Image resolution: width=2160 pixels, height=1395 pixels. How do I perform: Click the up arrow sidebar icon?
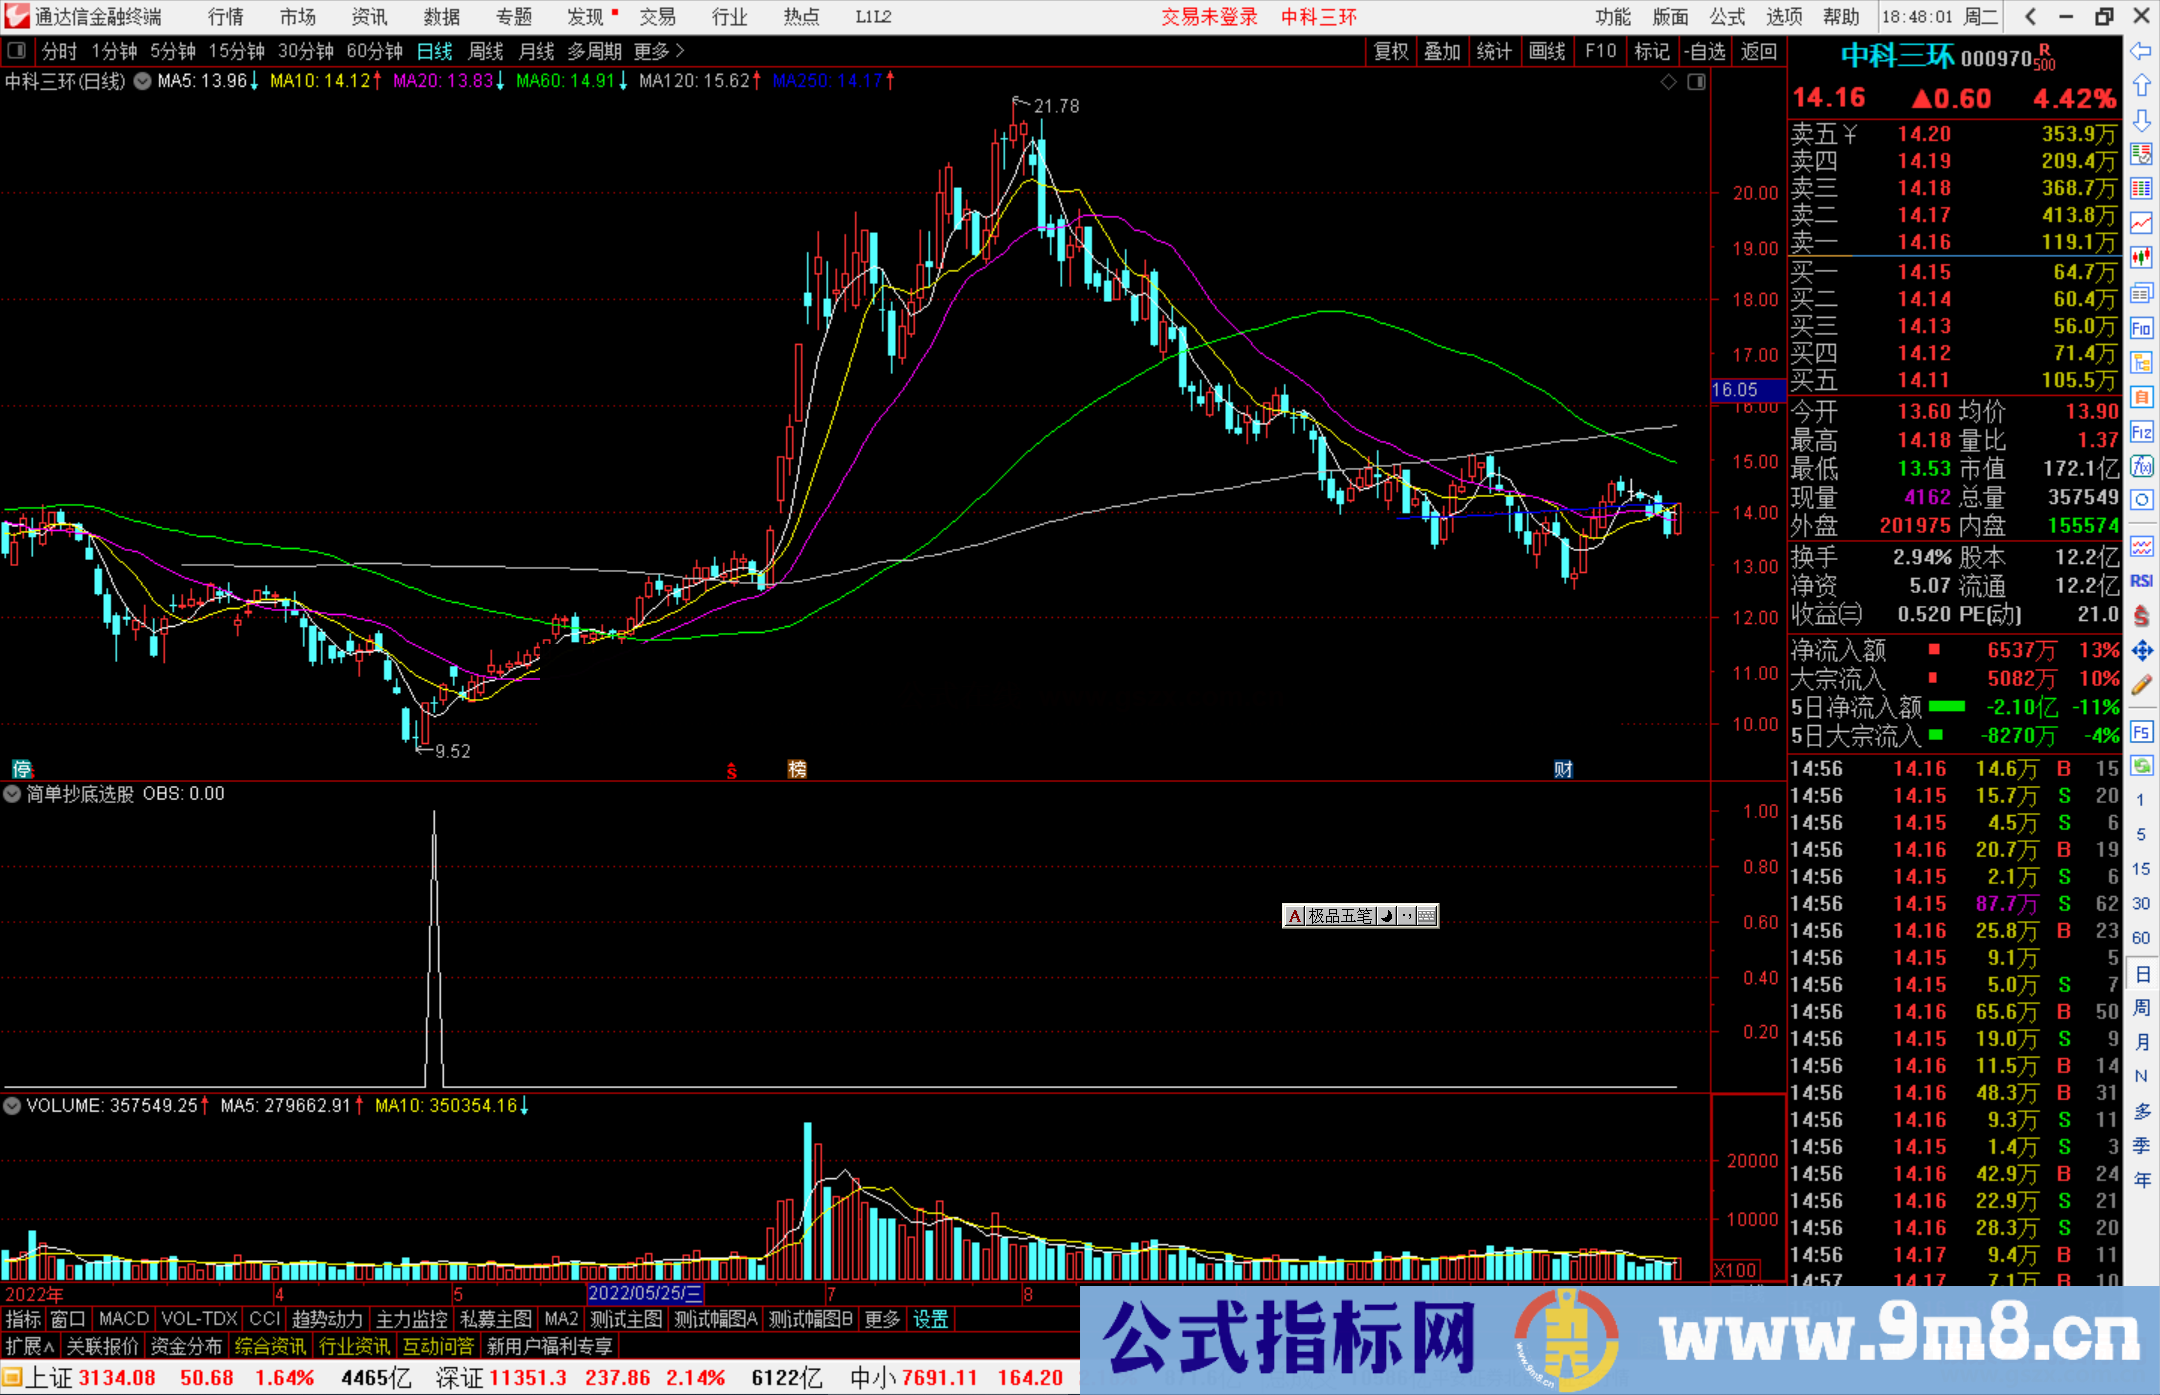point(2141,86)
